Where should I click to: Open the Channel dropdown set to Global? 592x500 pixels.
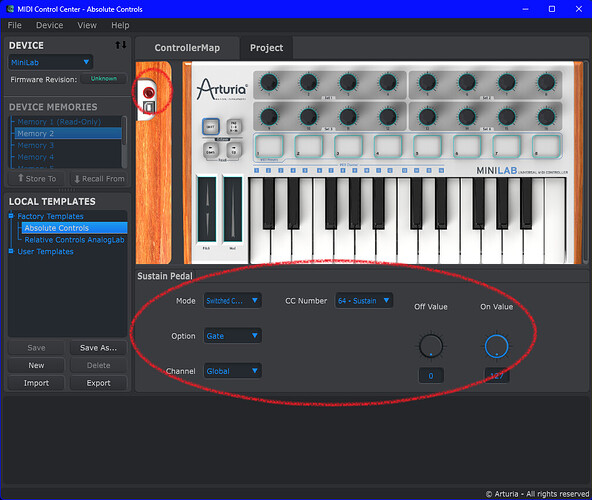pyautogui.click(x=232, y=371)
